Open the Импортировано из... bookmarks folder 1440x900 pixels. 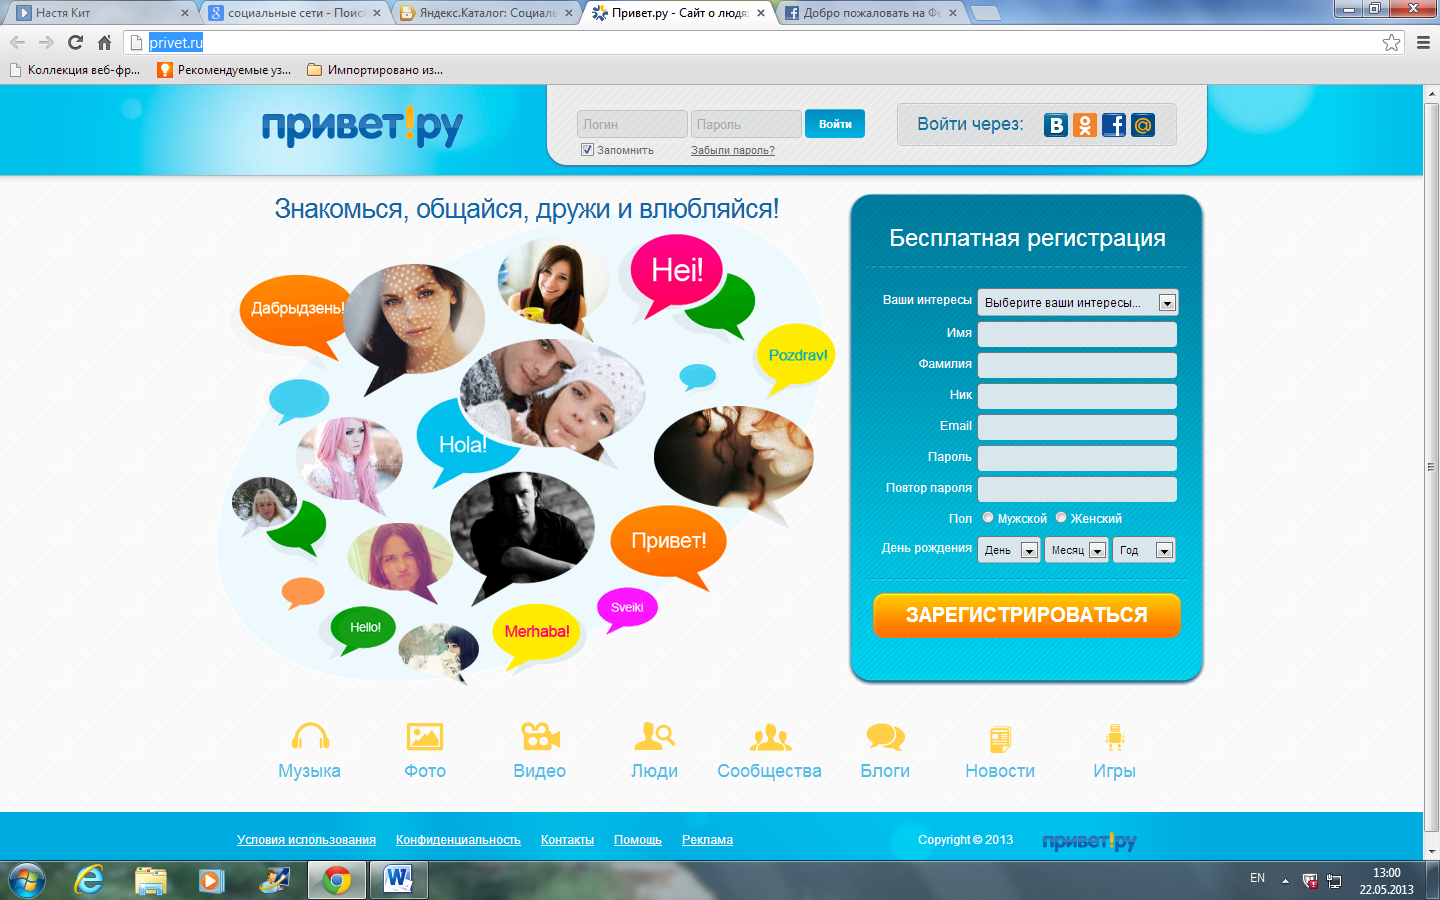[x=375, y=70]
